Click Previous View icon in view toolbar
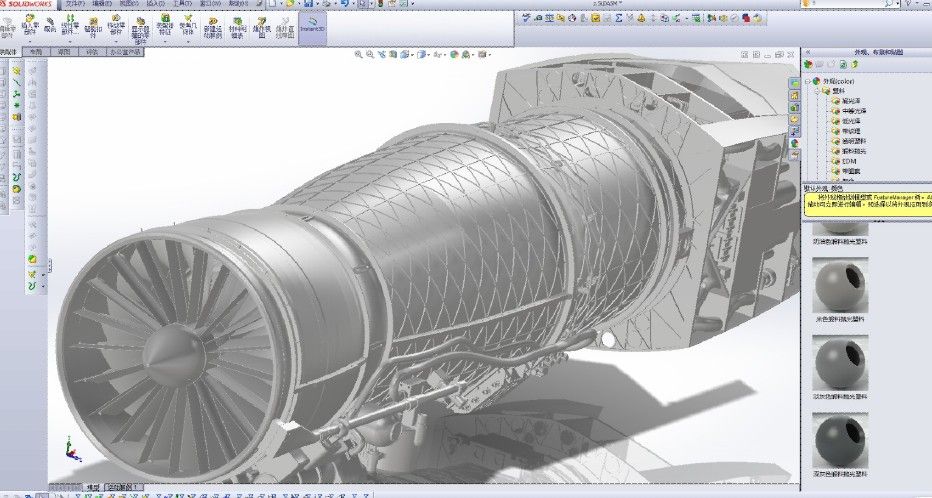Image resolution: width=932 pixels, height=498 pixels. click(x=382, y=55)
